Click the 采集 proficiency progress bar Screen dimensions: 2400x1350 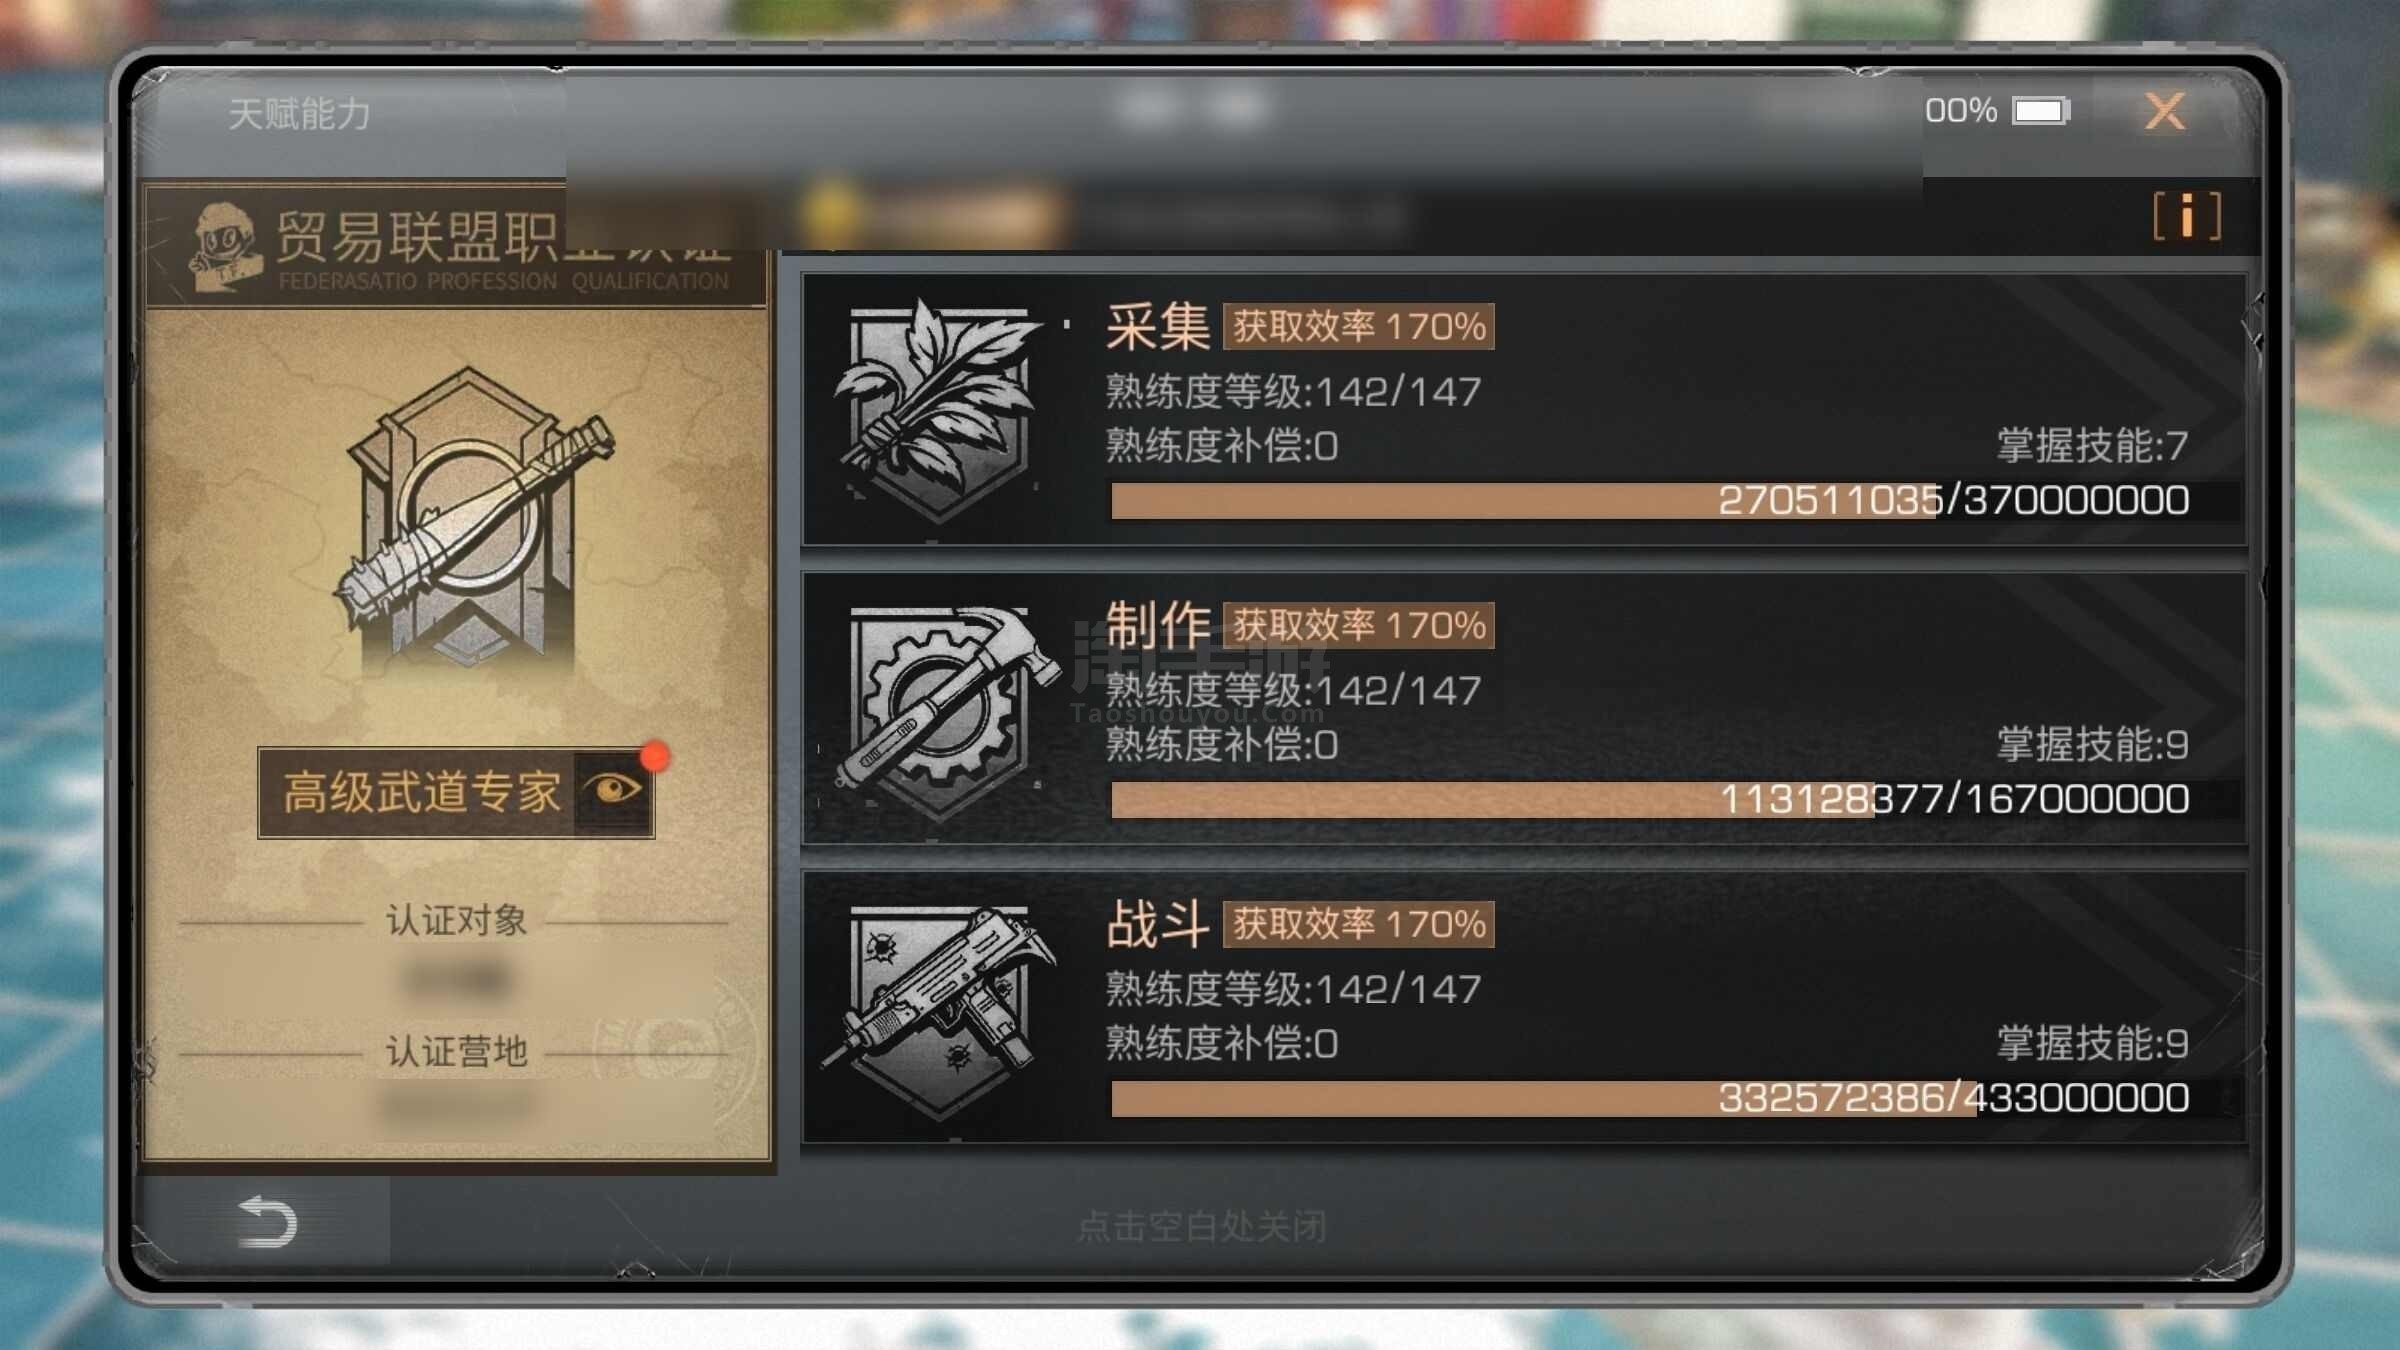click(x=1650, y=500)
